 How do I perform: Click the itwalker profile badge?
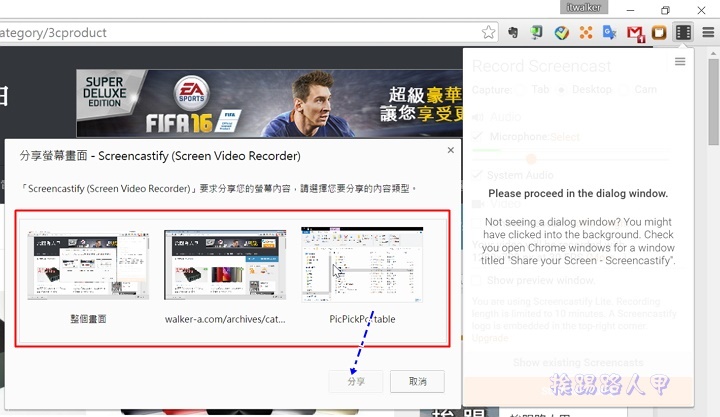click(584, 7)
